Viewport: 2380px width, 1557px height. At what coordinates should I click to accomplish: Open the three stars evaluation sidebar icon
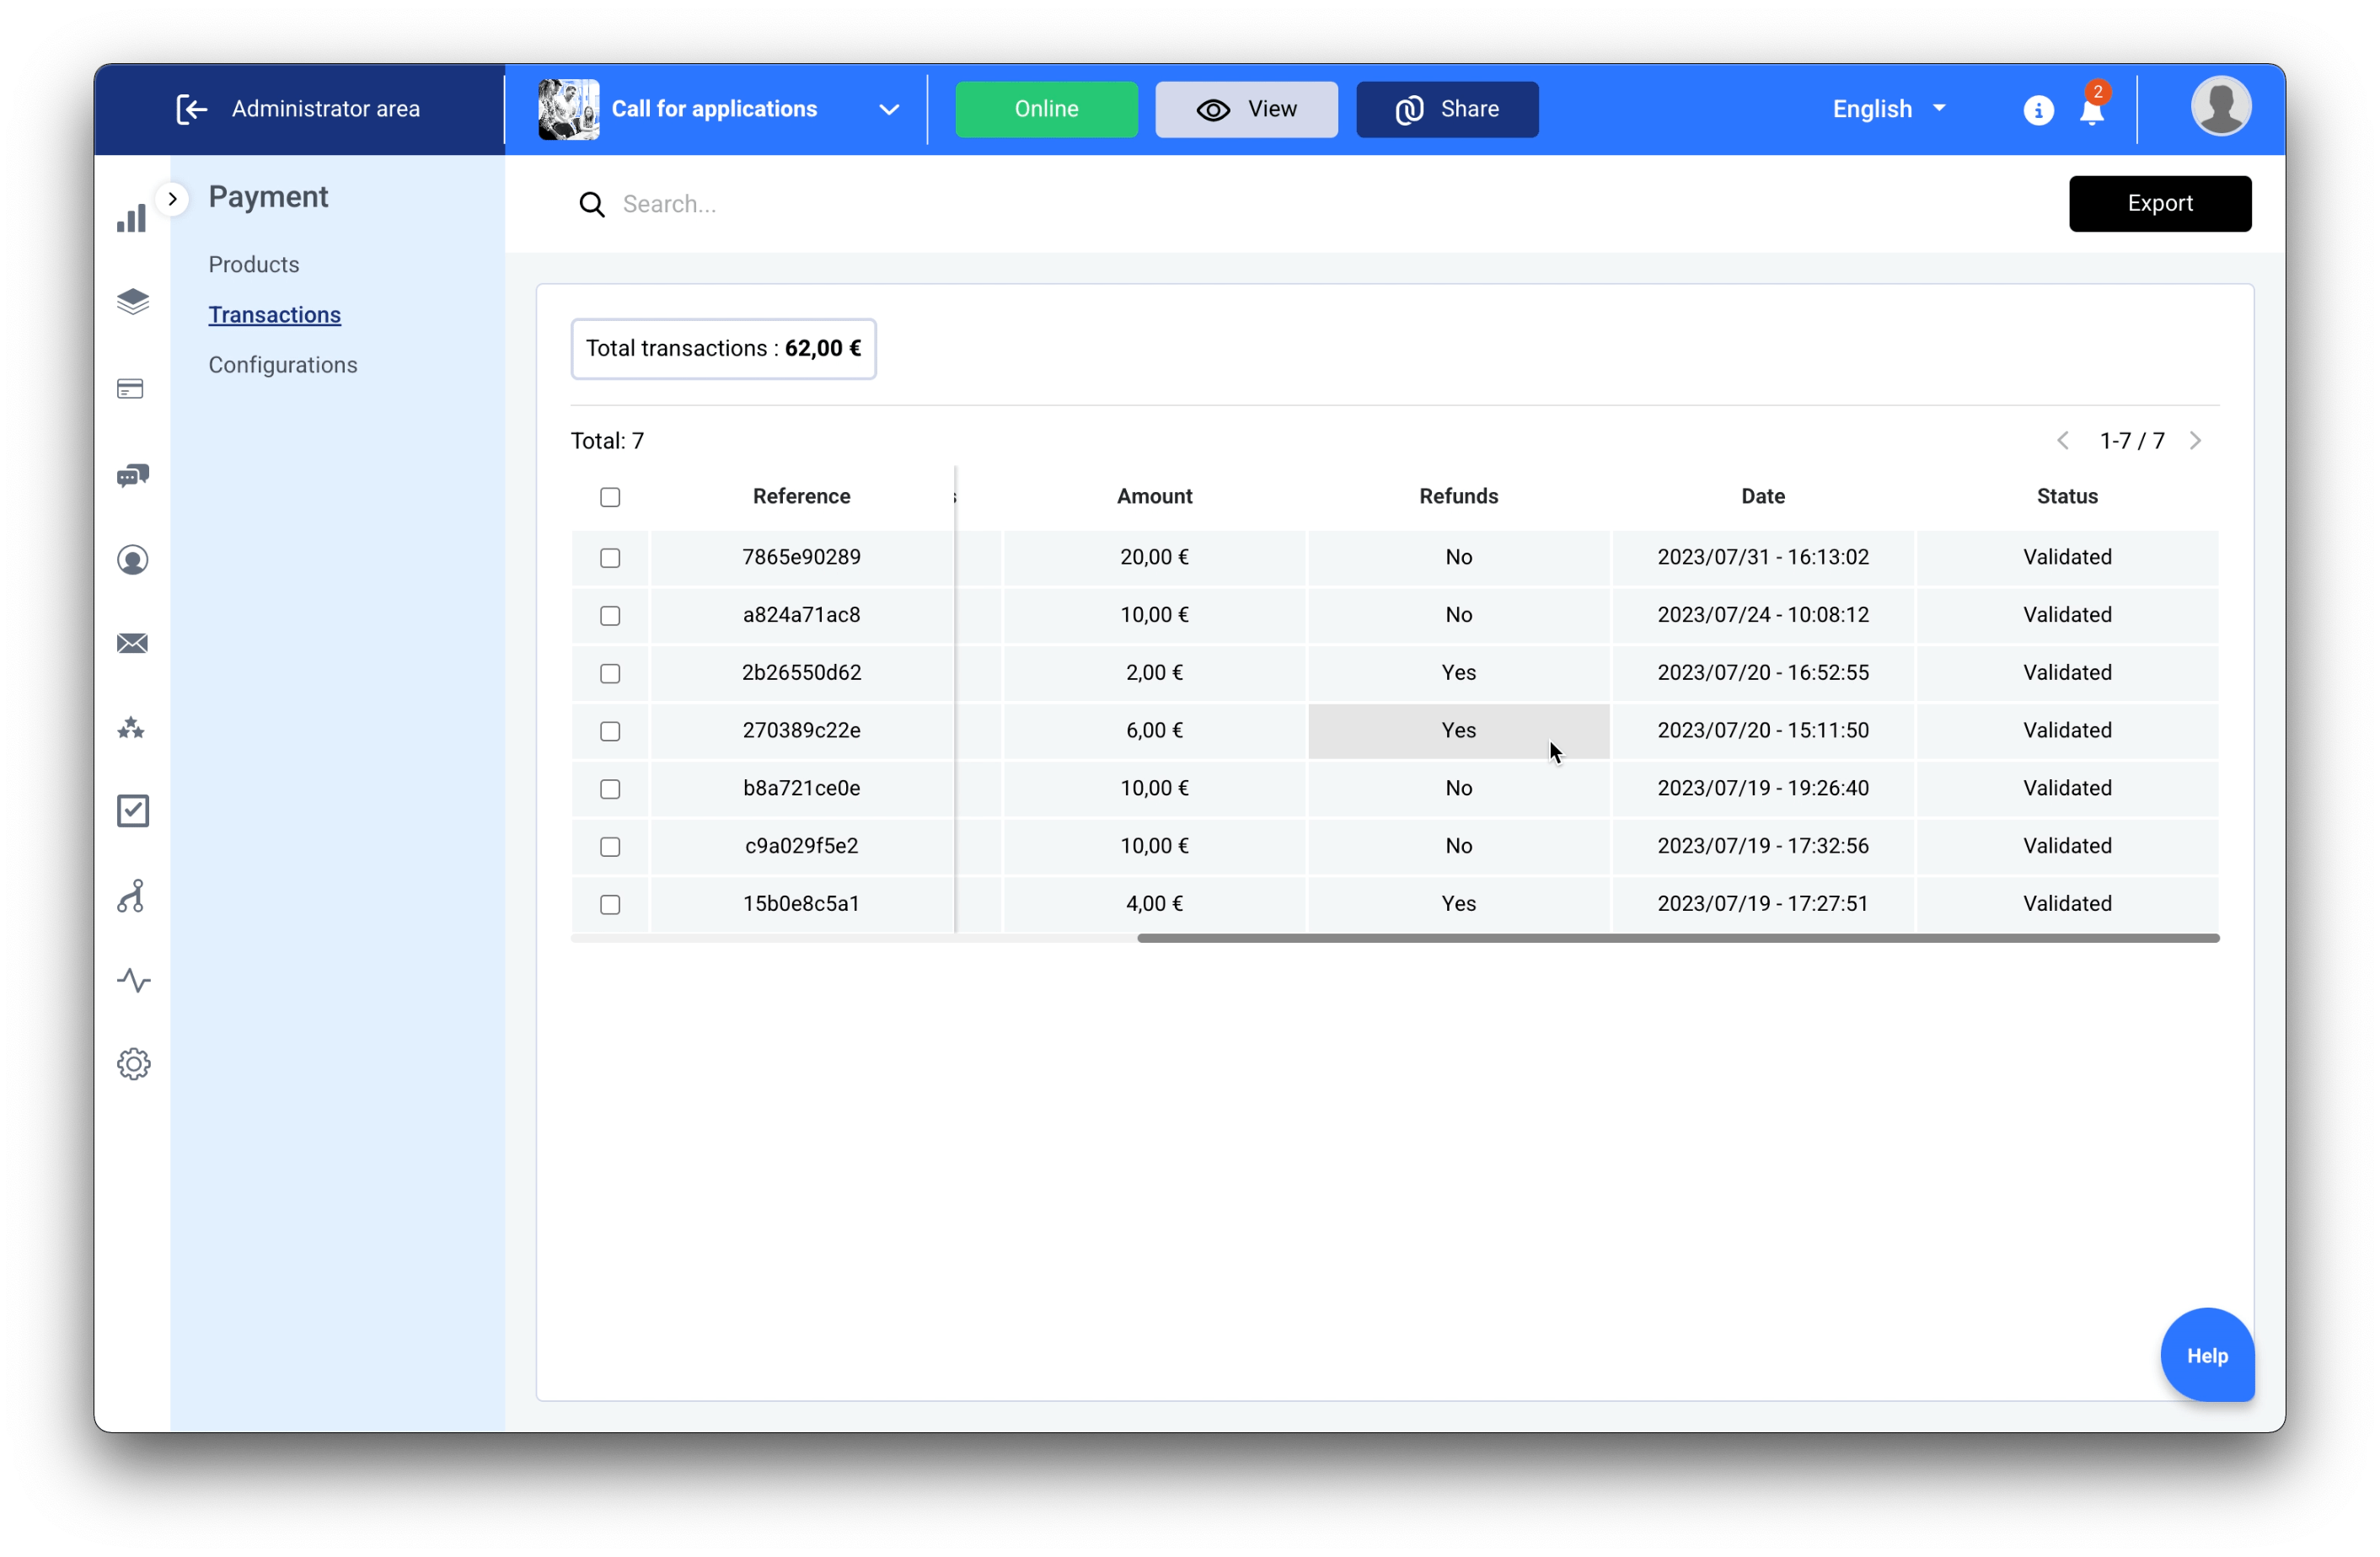(x=131, y=728)
